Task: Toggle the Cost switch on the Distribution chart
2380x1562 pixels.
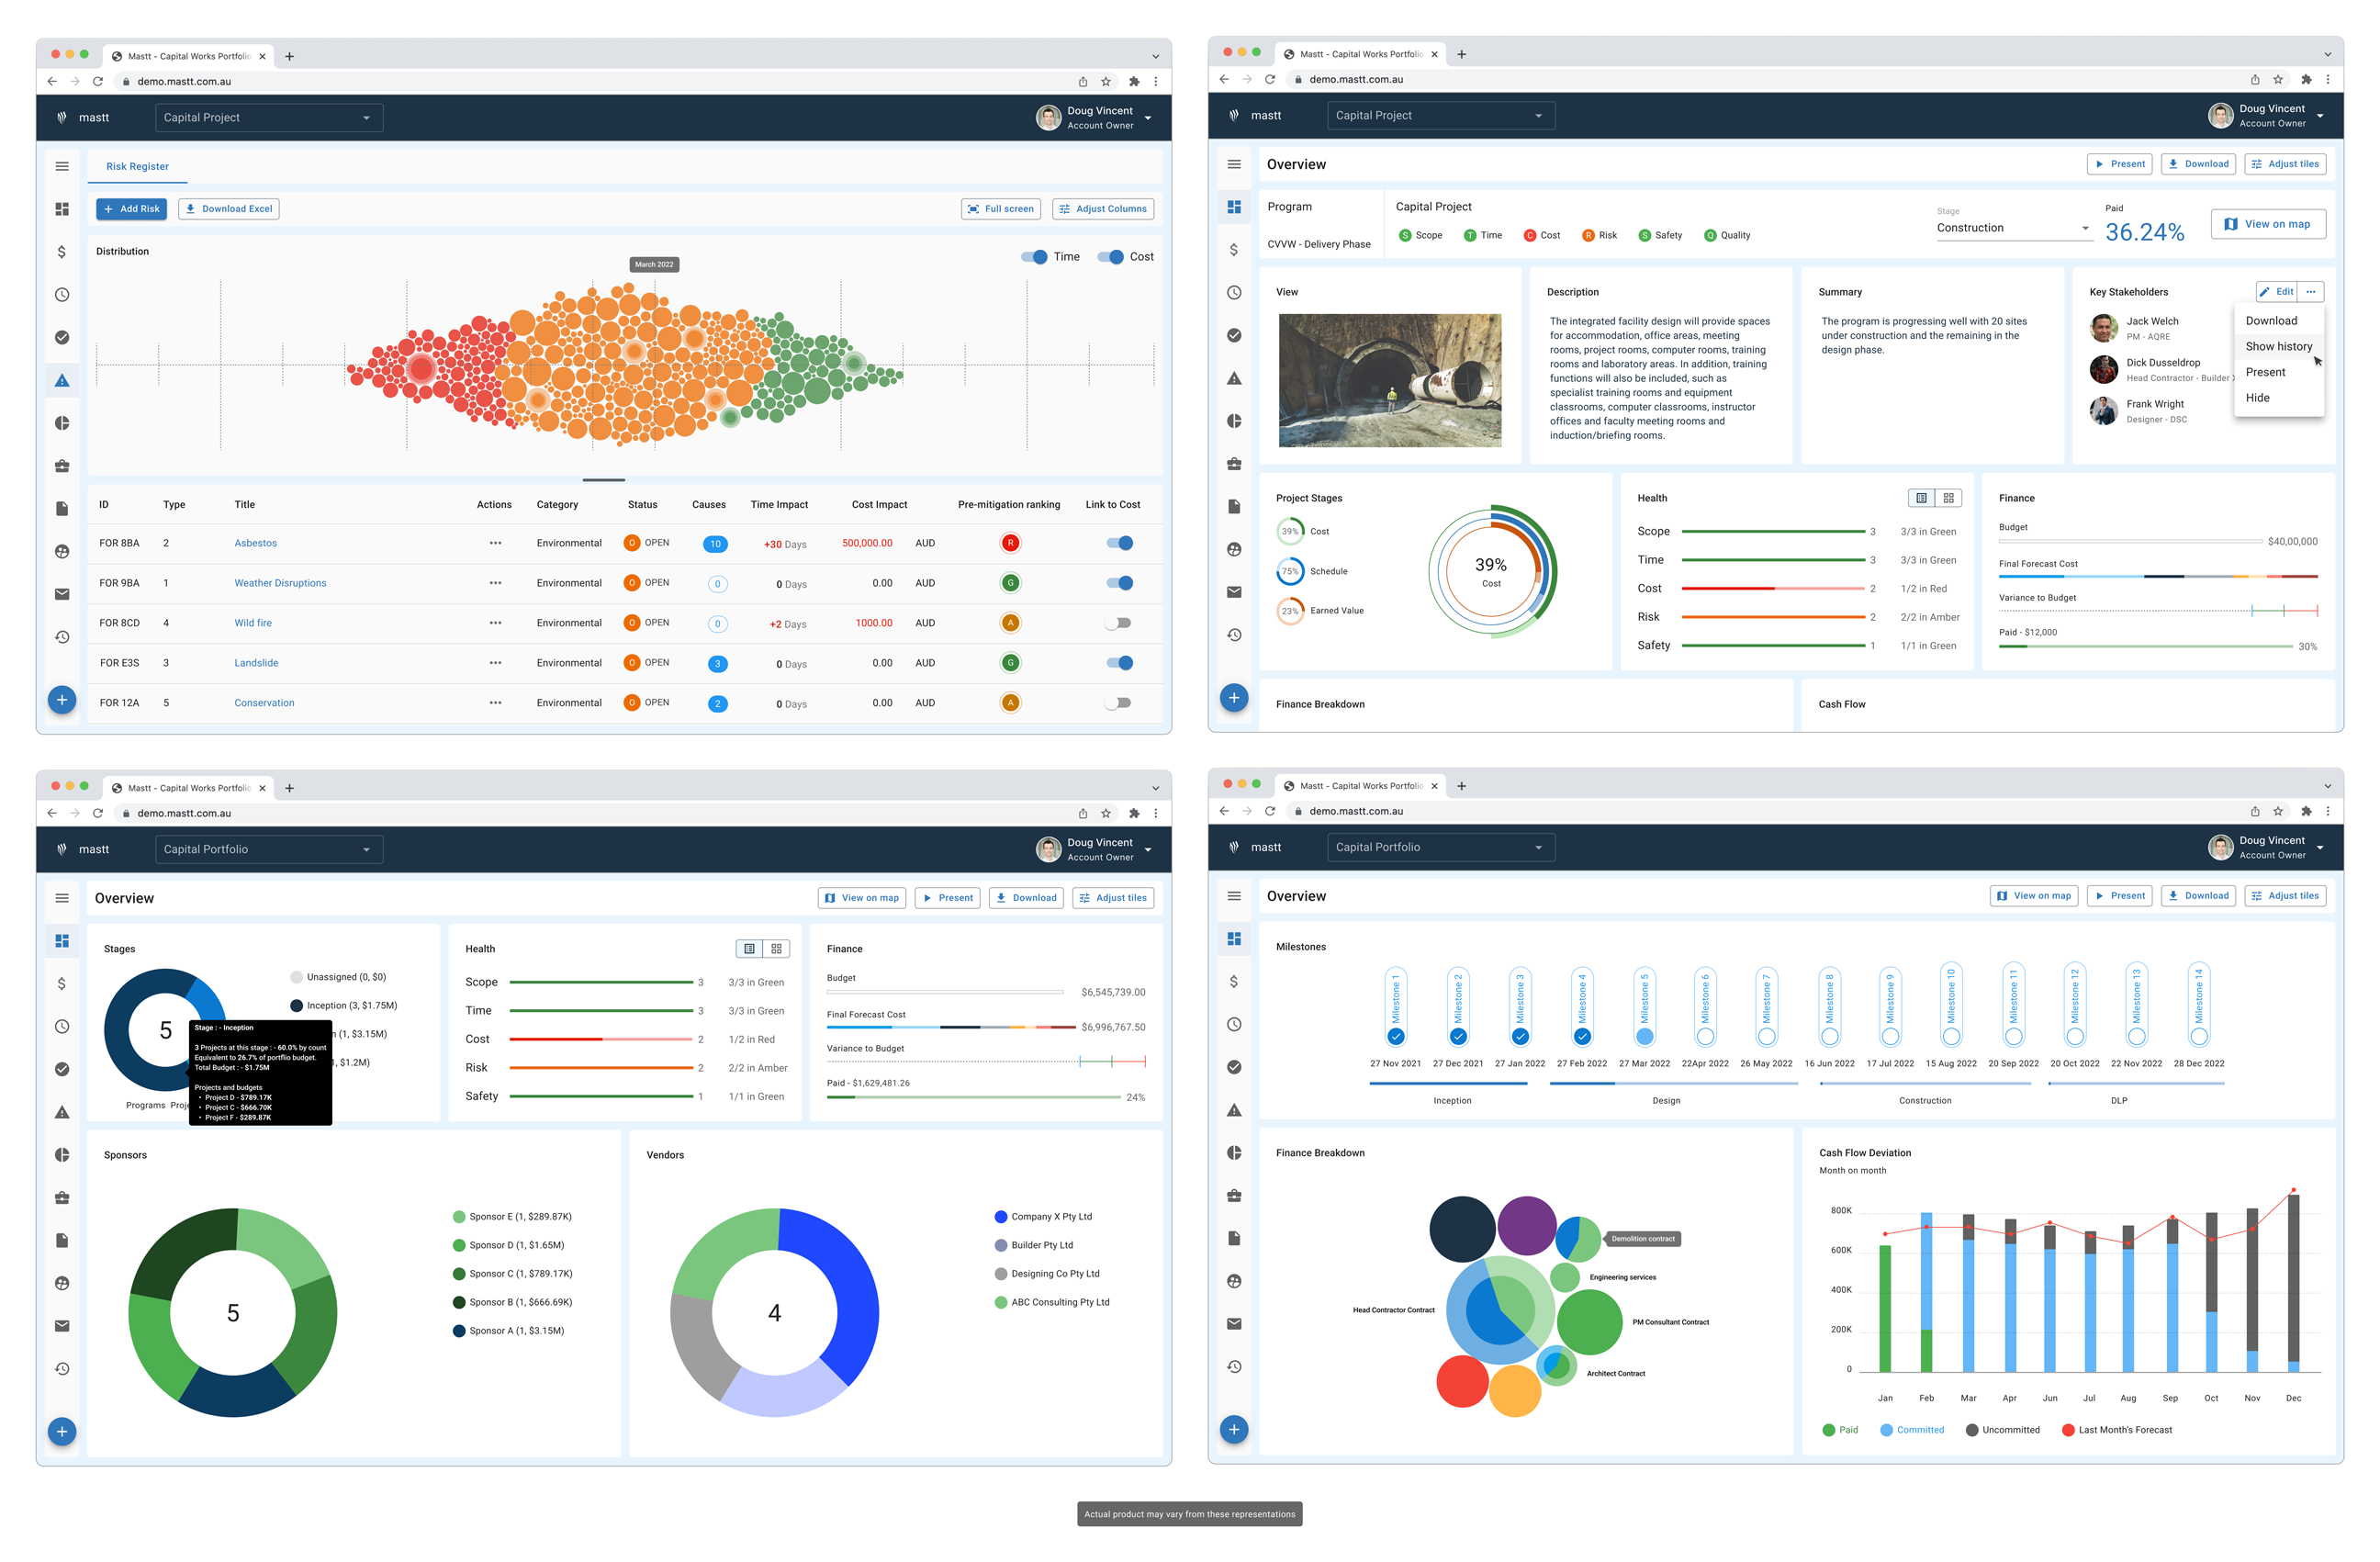Action: click(x=1112, y=257)
